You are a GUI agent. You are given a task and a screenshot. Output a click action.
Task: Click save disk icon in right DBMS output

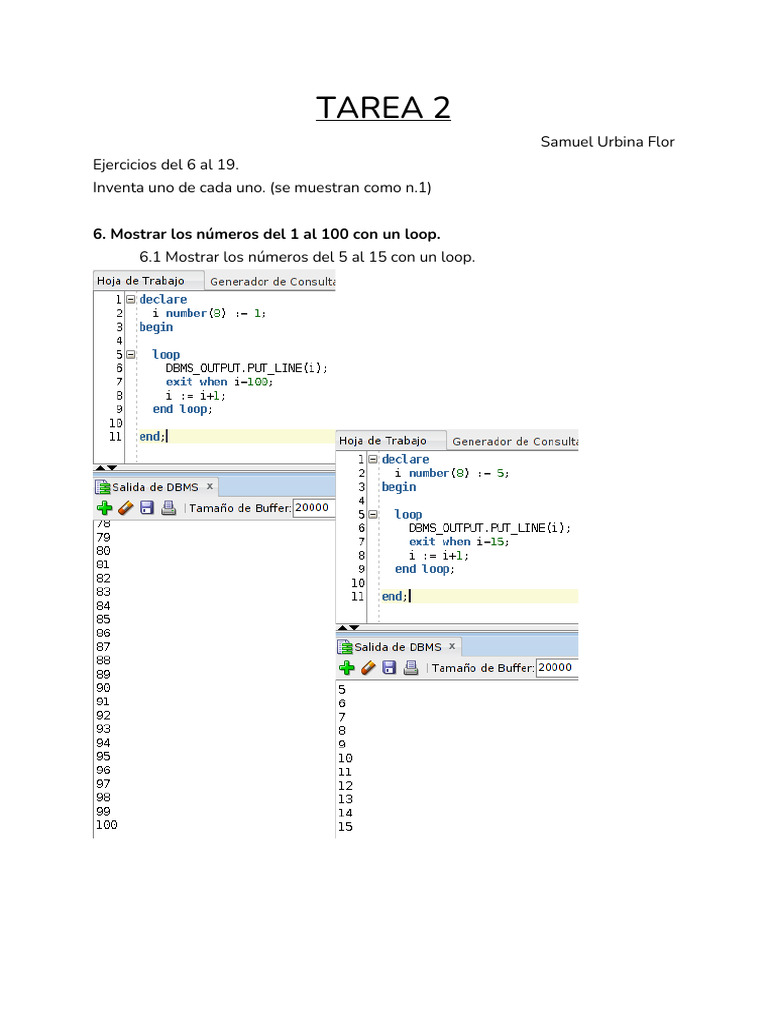(389, 667)
